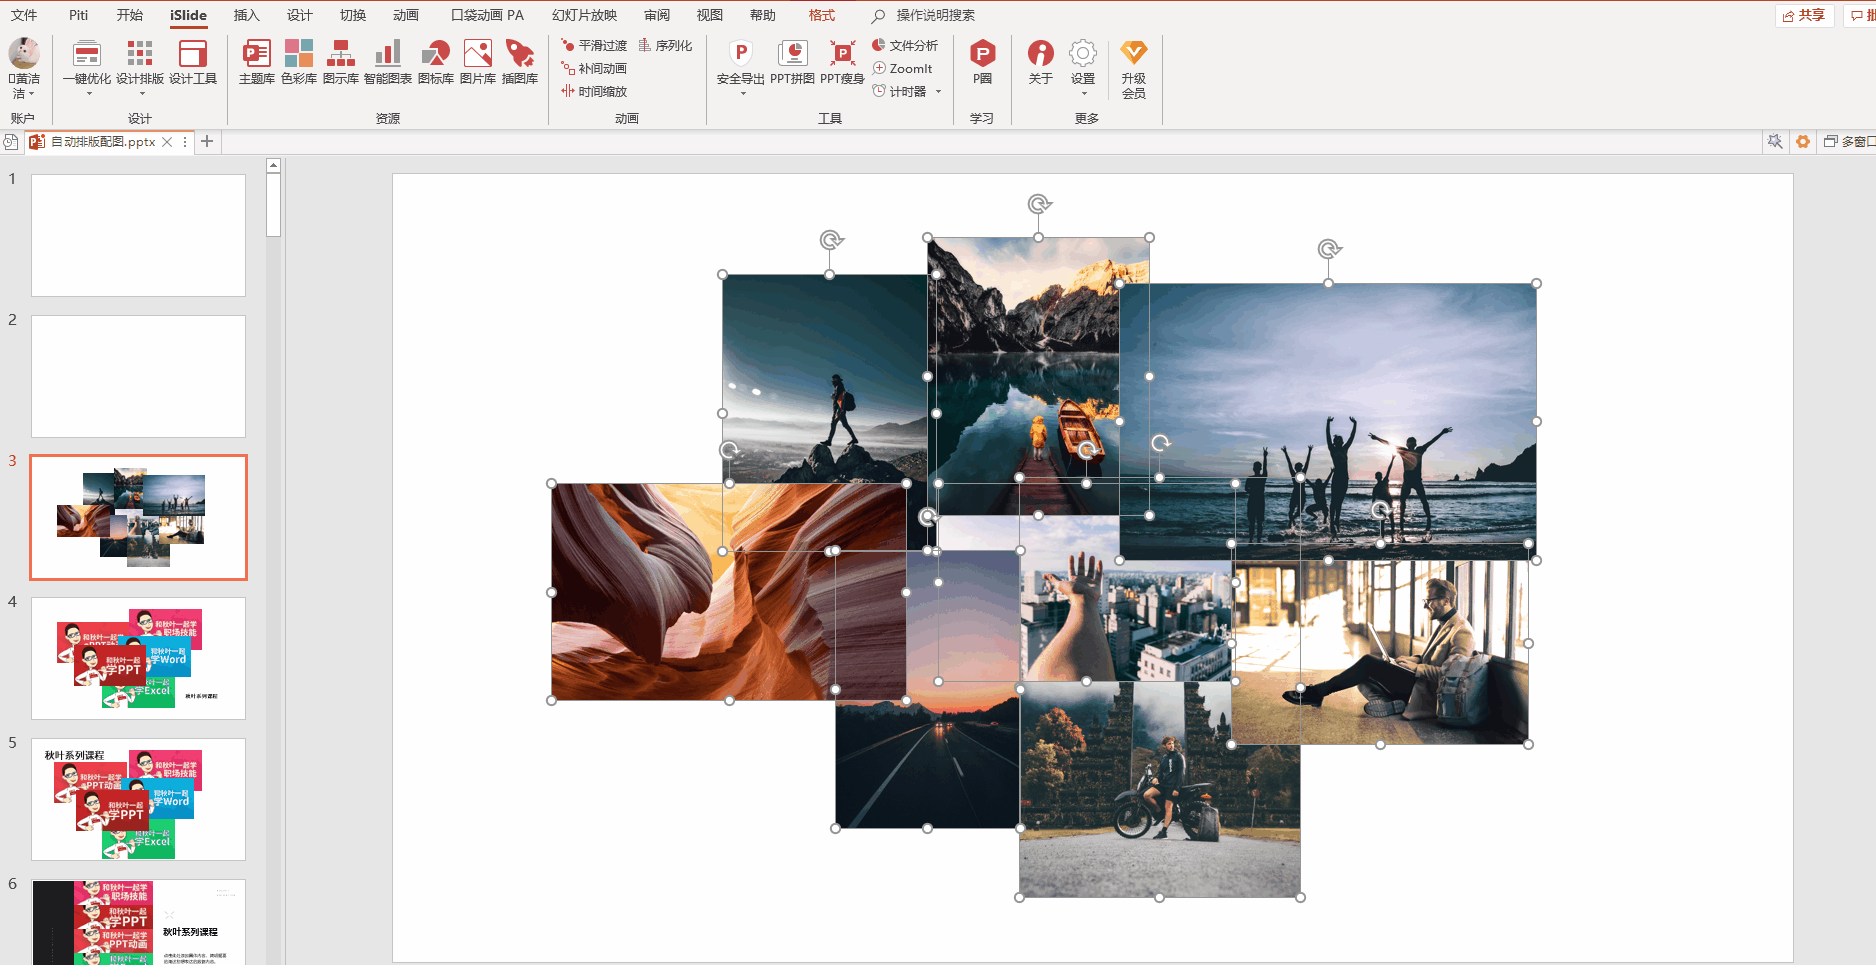This screenshot has width=1876, height=965.
Task: Click the account avatar icon
Action: coord(24,53)
